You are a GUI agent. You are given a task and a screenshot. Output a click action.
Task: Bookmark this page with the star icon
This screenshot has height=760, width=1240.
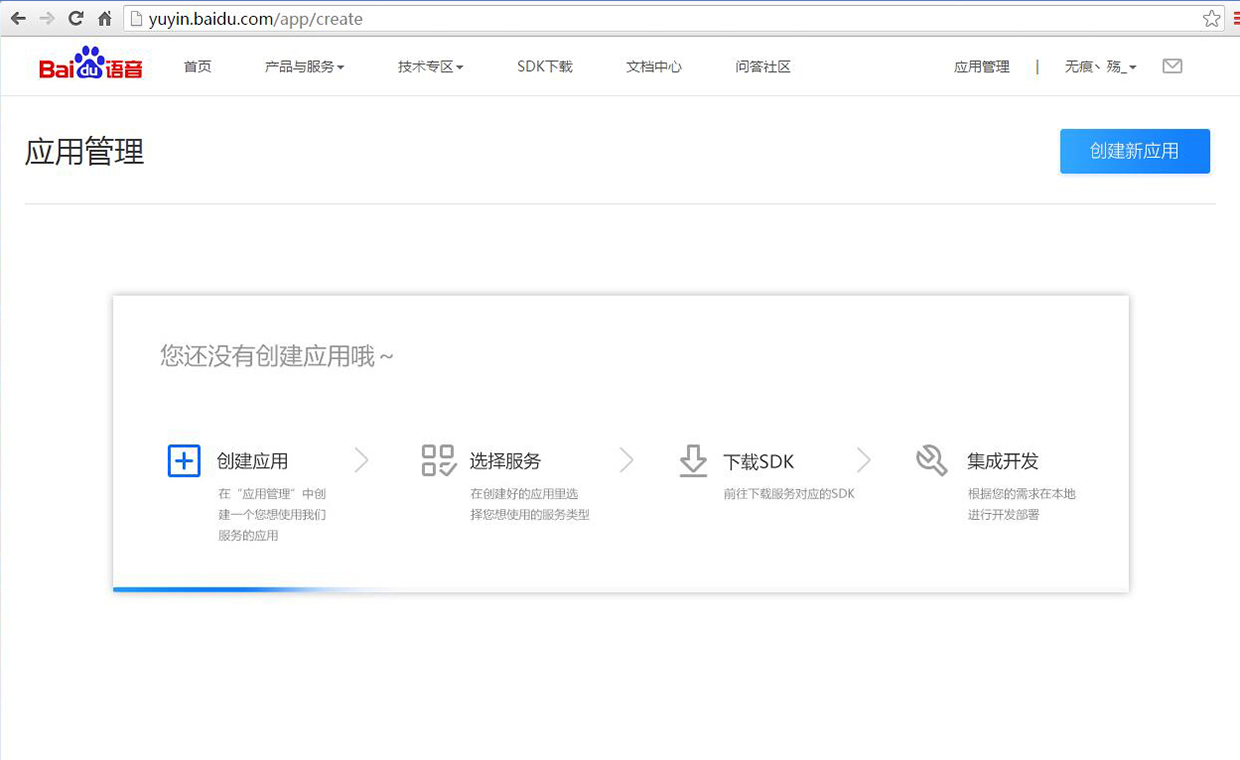click(1211, 18)
